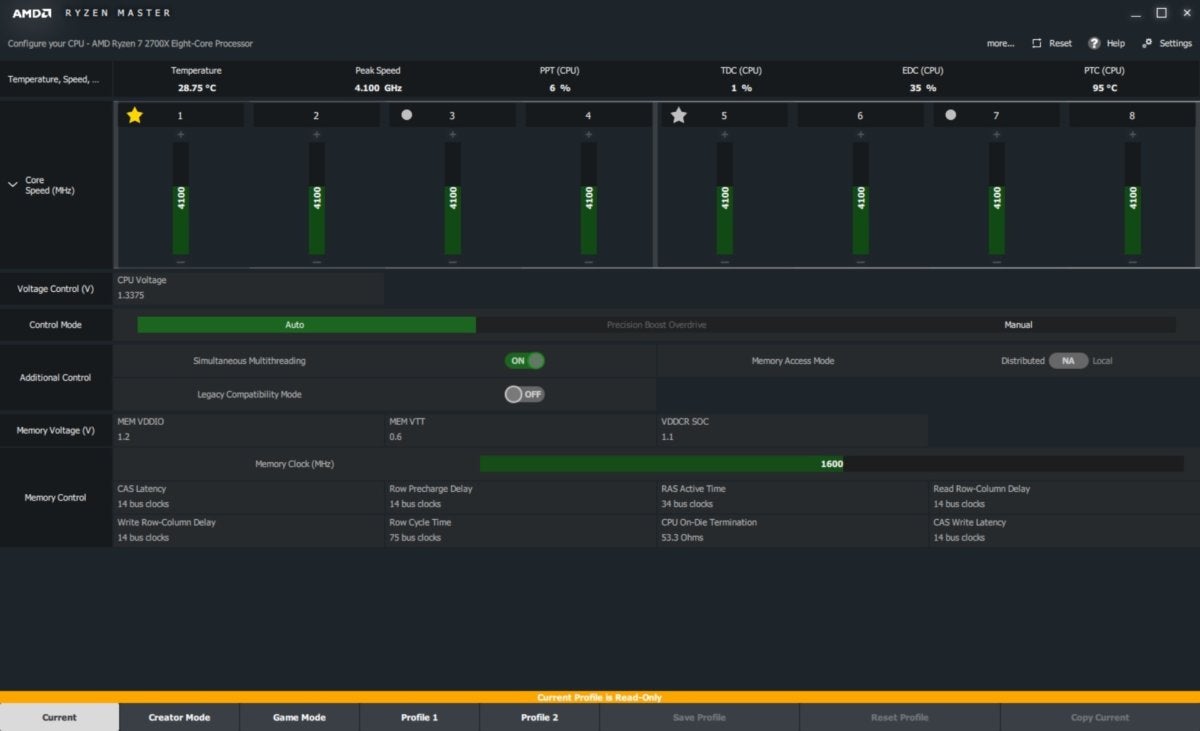Click Reset Profile button
The width and height of the screenshot is (1200, 731).
(900, 717)
